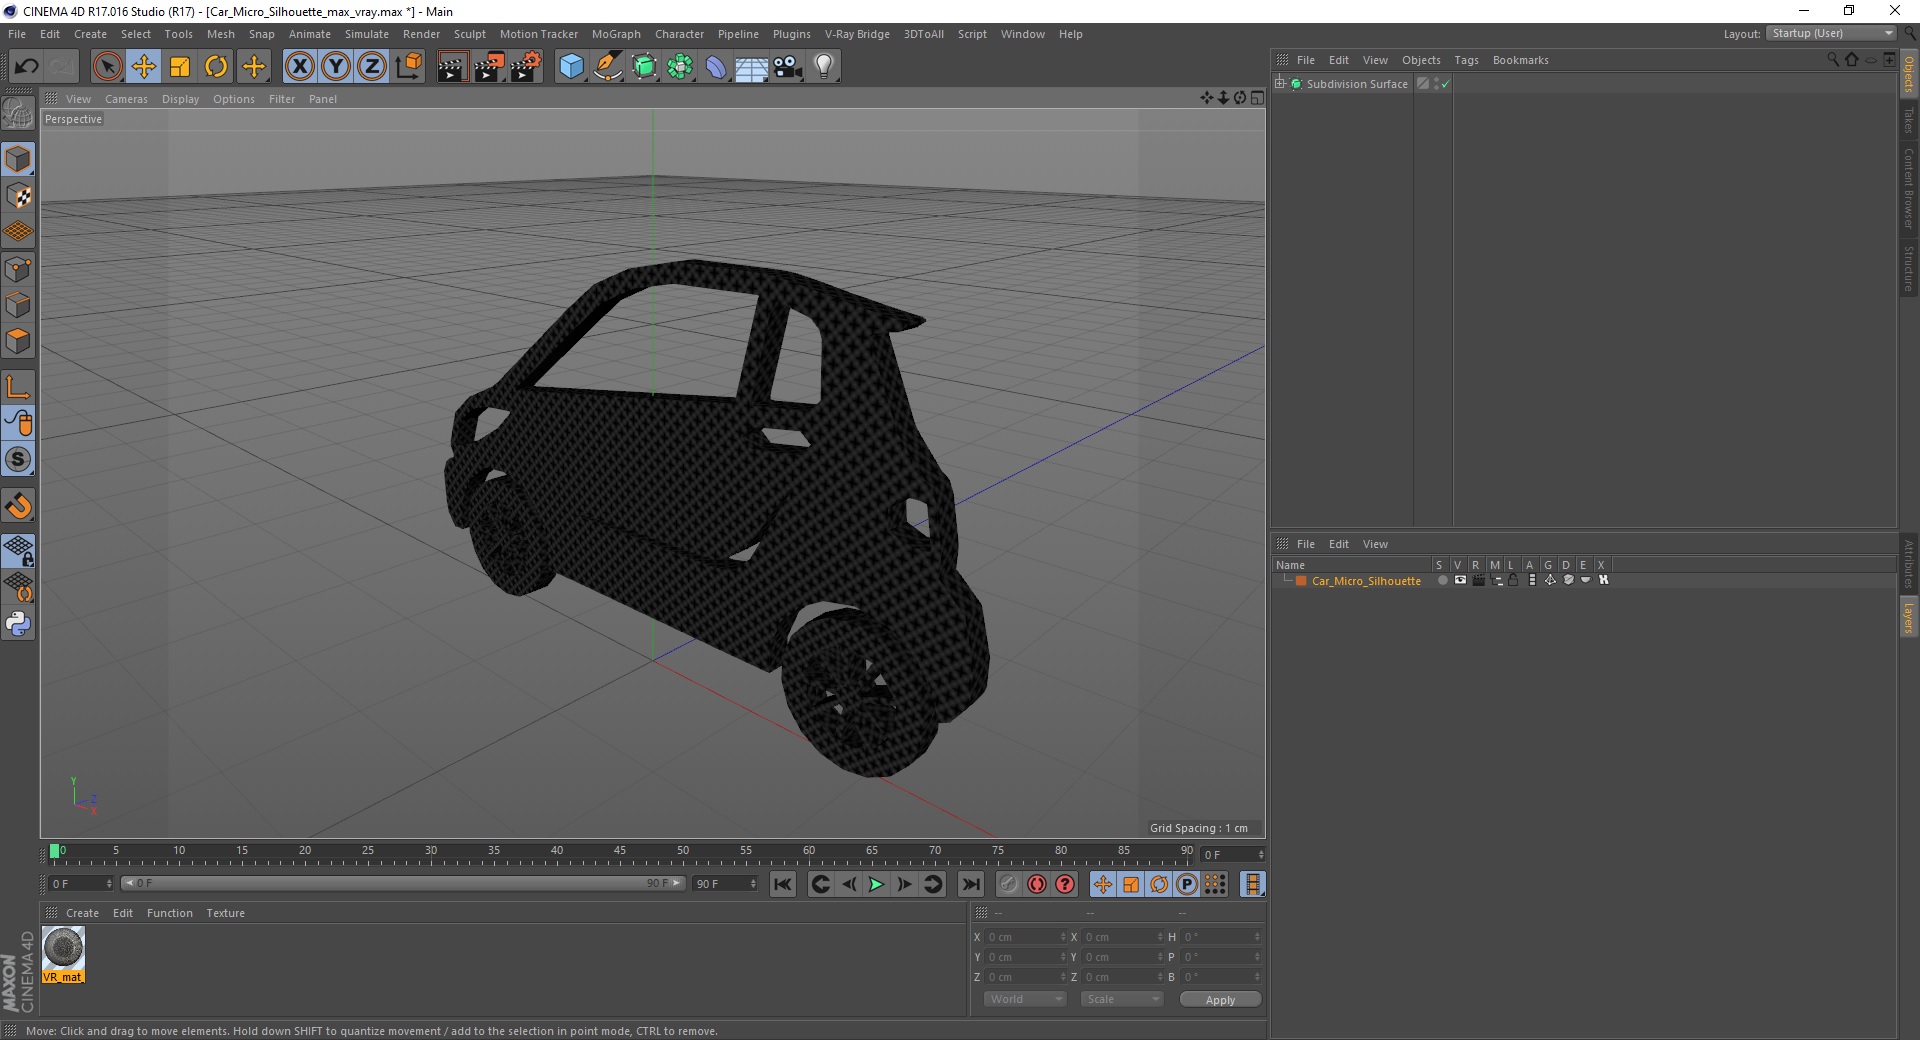
Task: Open viewport Cameras menu
Action: 126,99
